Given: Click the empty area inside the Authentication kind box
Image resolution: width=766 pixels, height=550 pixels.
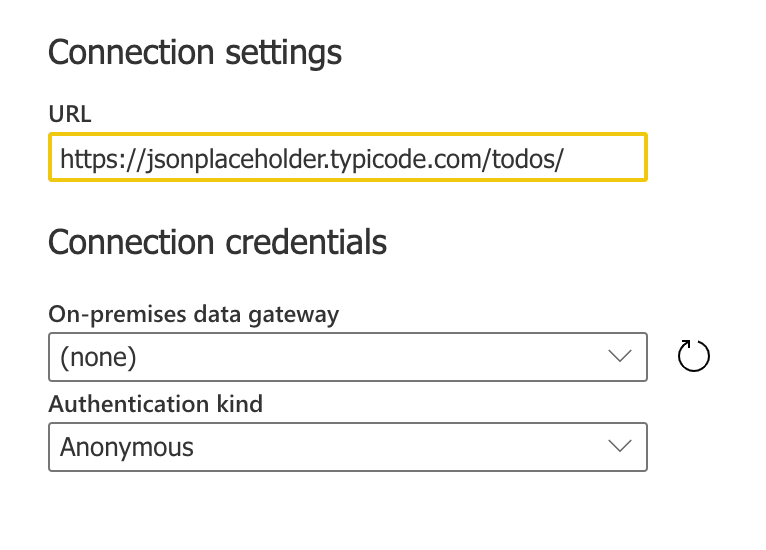Looking at the screenshot, I should (x=400, y=447).
